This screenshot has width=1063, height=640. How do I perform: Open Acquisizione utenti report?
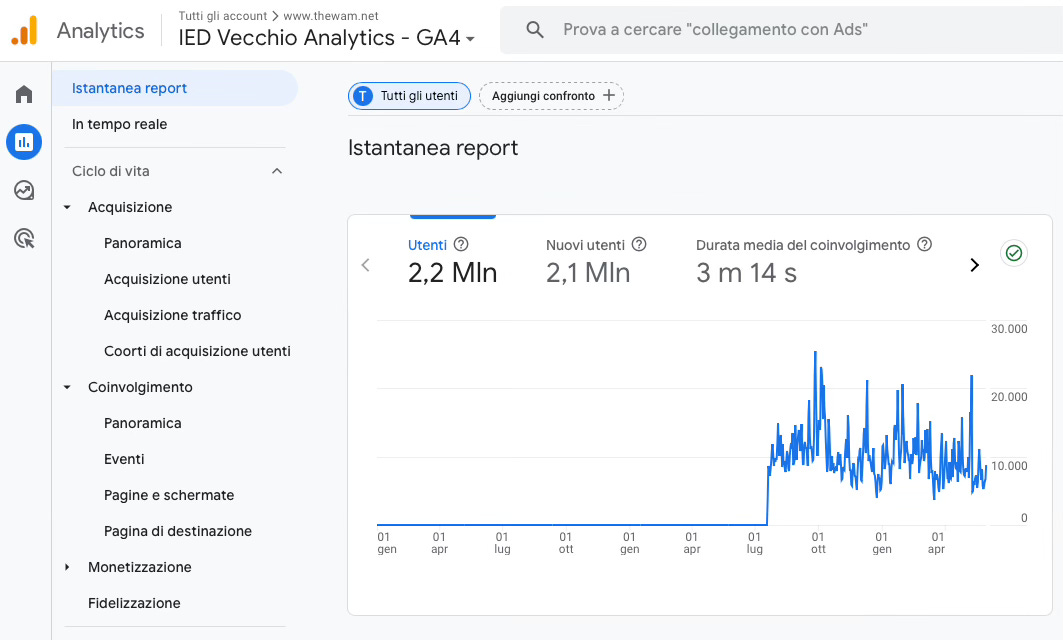click(x=167, y=279)
